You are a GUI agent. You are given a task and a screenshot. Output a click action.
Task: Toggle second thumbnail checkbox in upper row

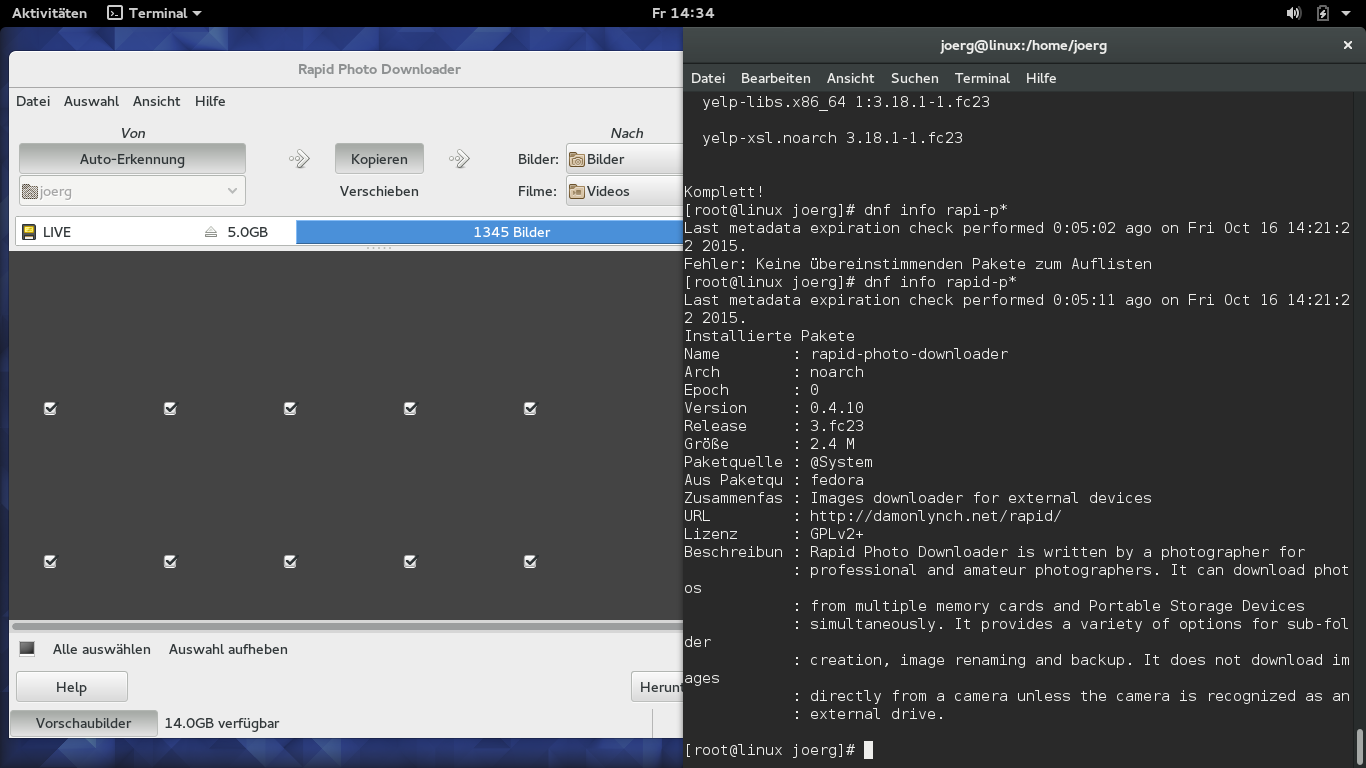pos(170,408)
